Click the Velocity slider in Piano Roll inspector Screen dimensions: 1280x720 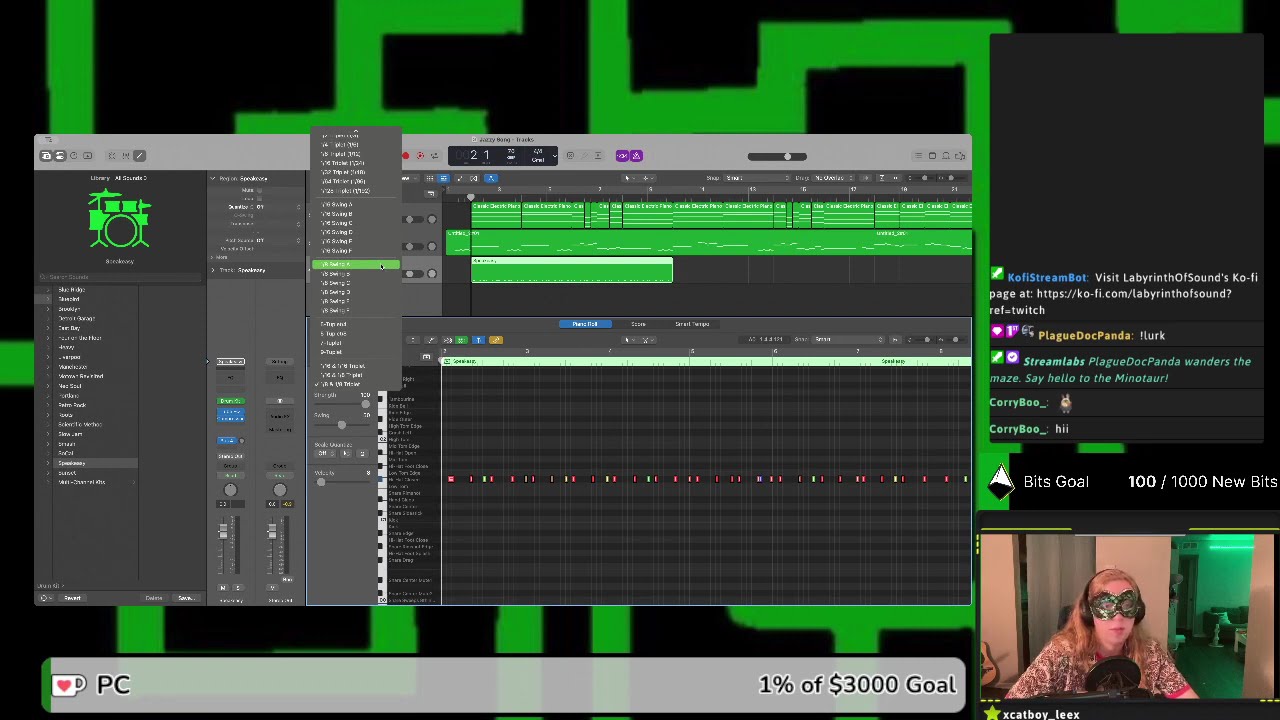tap(341, 482)
